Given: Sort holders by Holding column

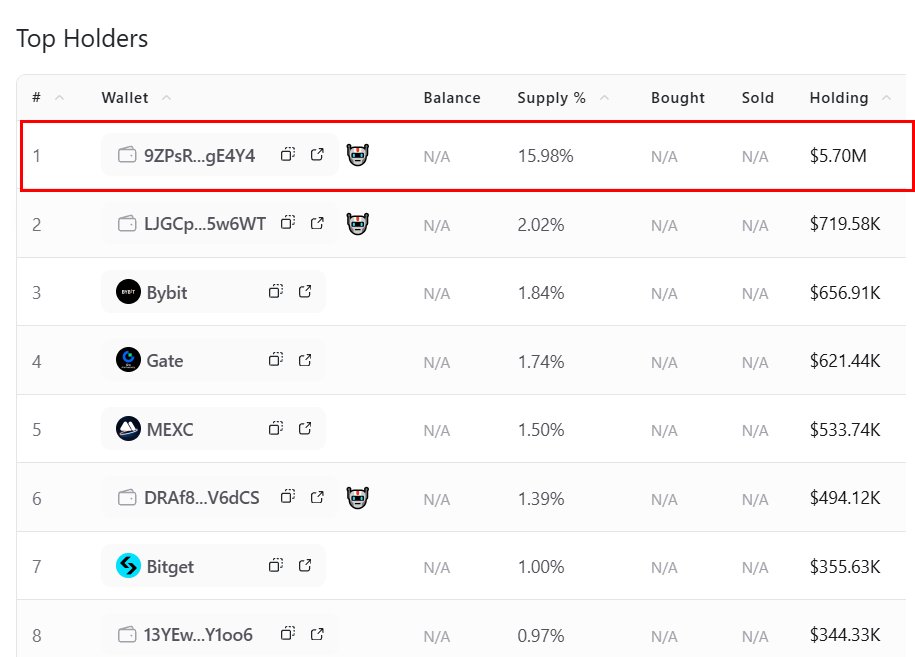Looking at the screenshot, I should click(x=886, y=98).
